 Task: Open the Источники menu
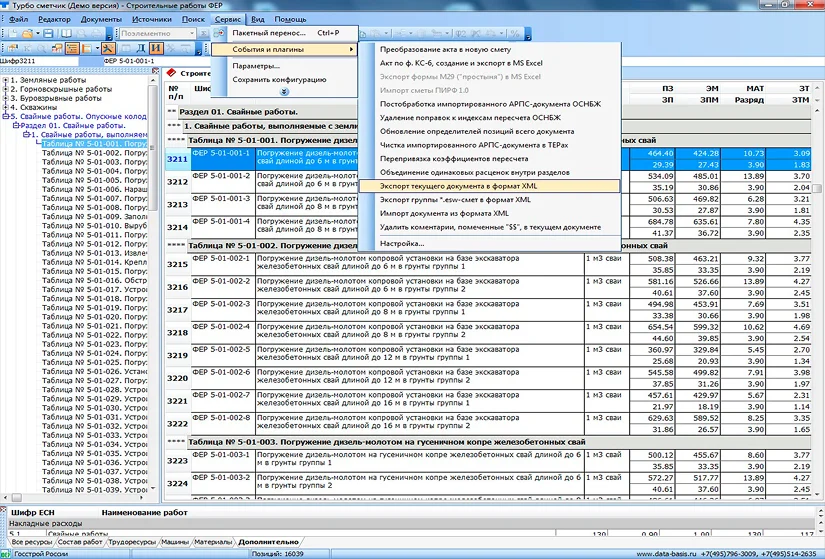coord(152,19)
